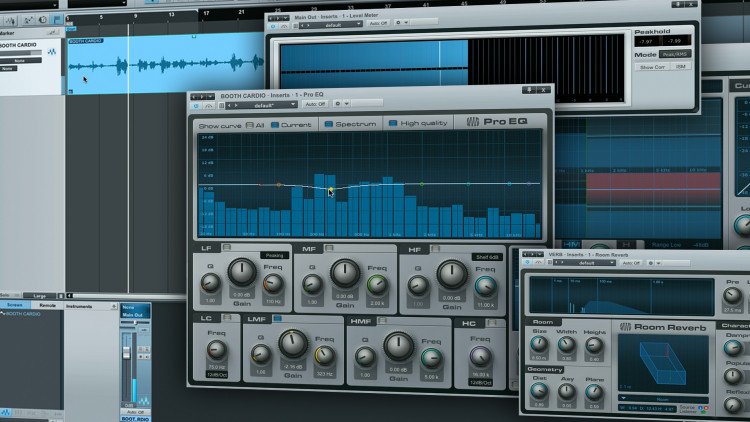Enable the HC high cut toggle
This screenshot has height=422, width=750.
point(491,323)
